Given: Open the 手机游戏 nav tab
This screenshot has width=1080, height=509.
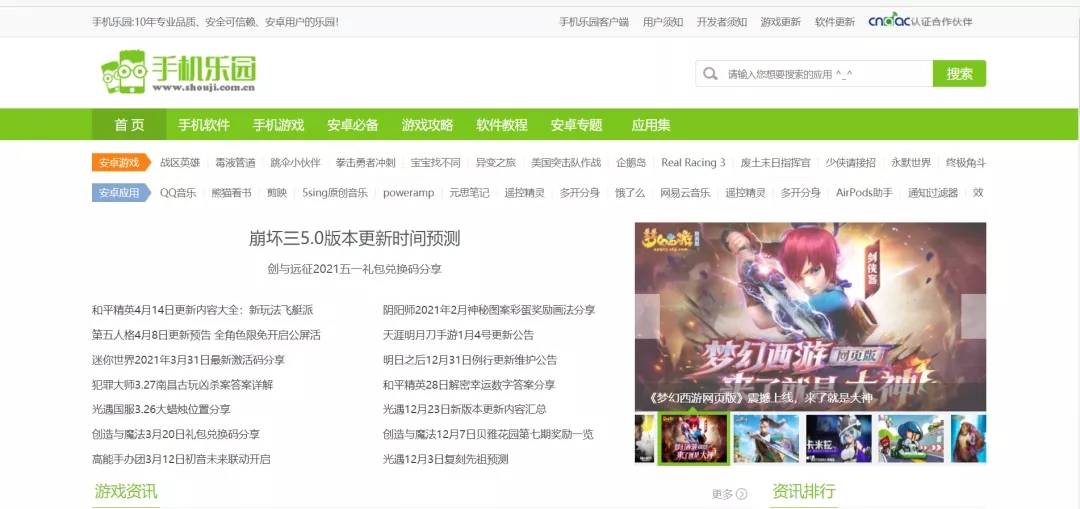Looking at the screenshot, I should [278, 125].
